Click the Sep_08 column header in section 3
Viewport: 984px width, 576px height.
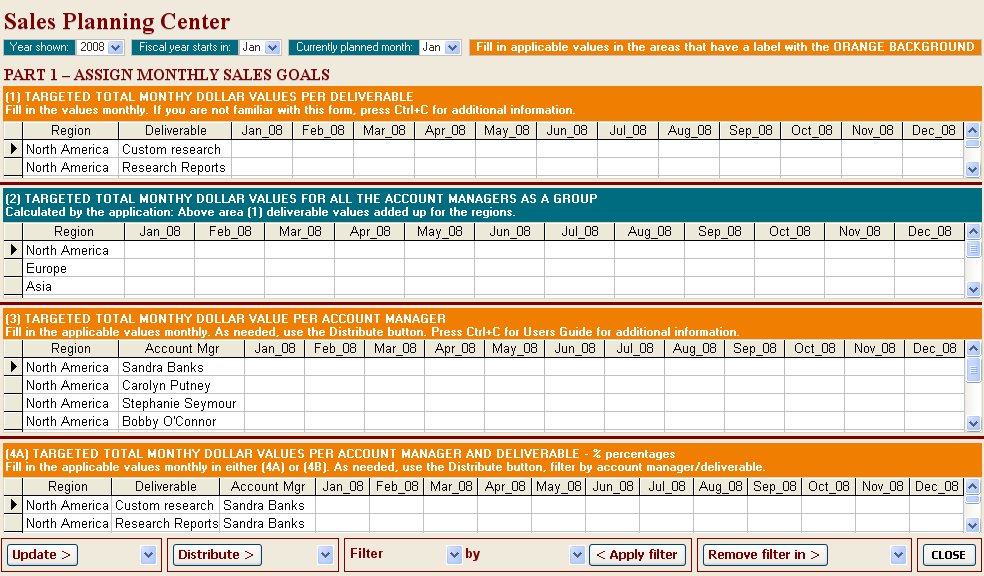754,348
